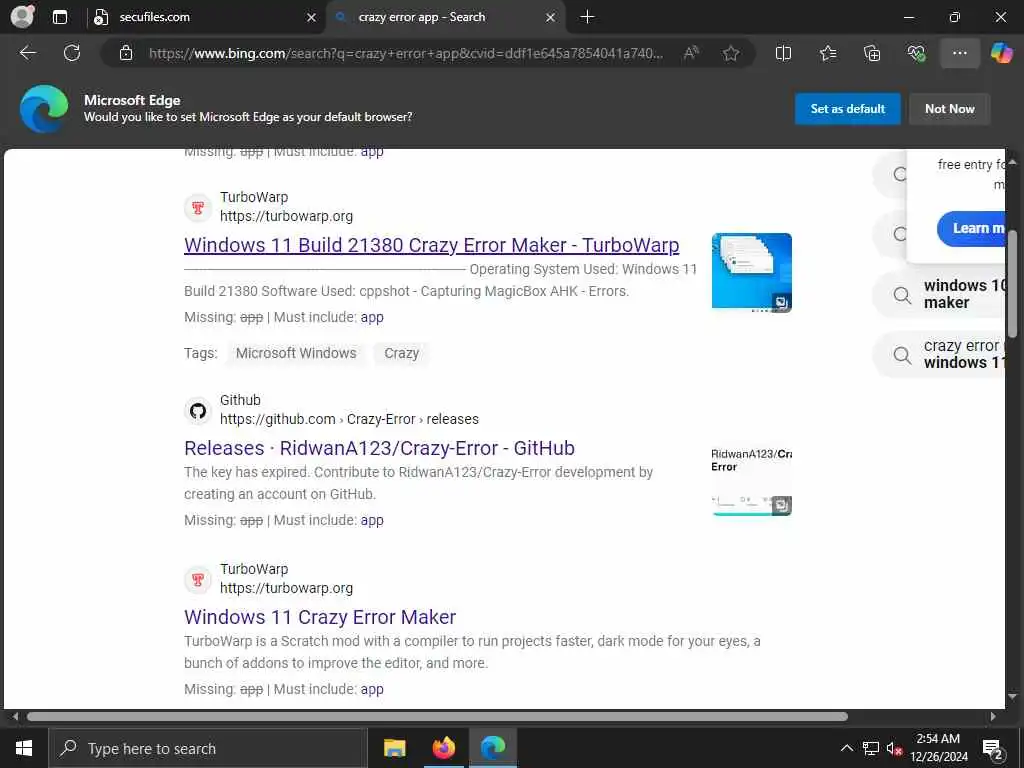Click the taskbar search box
1024x768 pixels.
tap(208, 748)
